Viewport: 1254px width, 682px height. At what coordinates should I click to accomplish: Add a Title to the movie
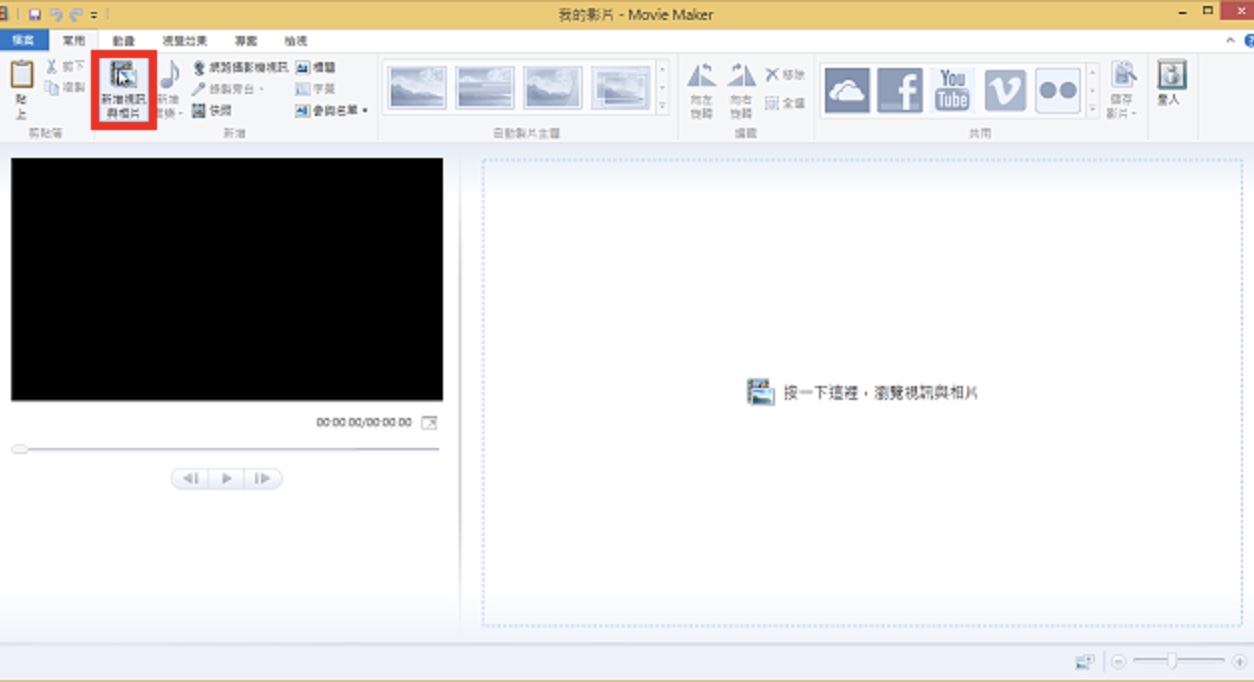[316, 67]
